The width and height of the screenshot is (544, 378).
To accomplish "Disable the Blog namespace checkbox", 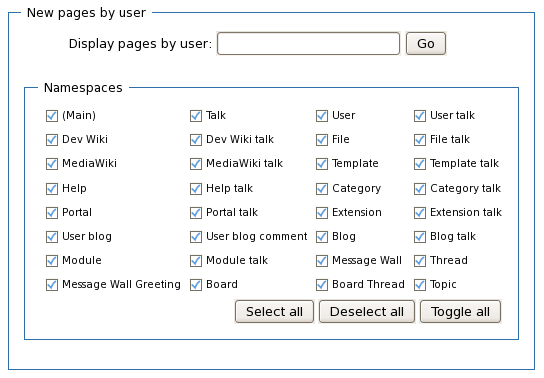I will click(x=322, y=237).
